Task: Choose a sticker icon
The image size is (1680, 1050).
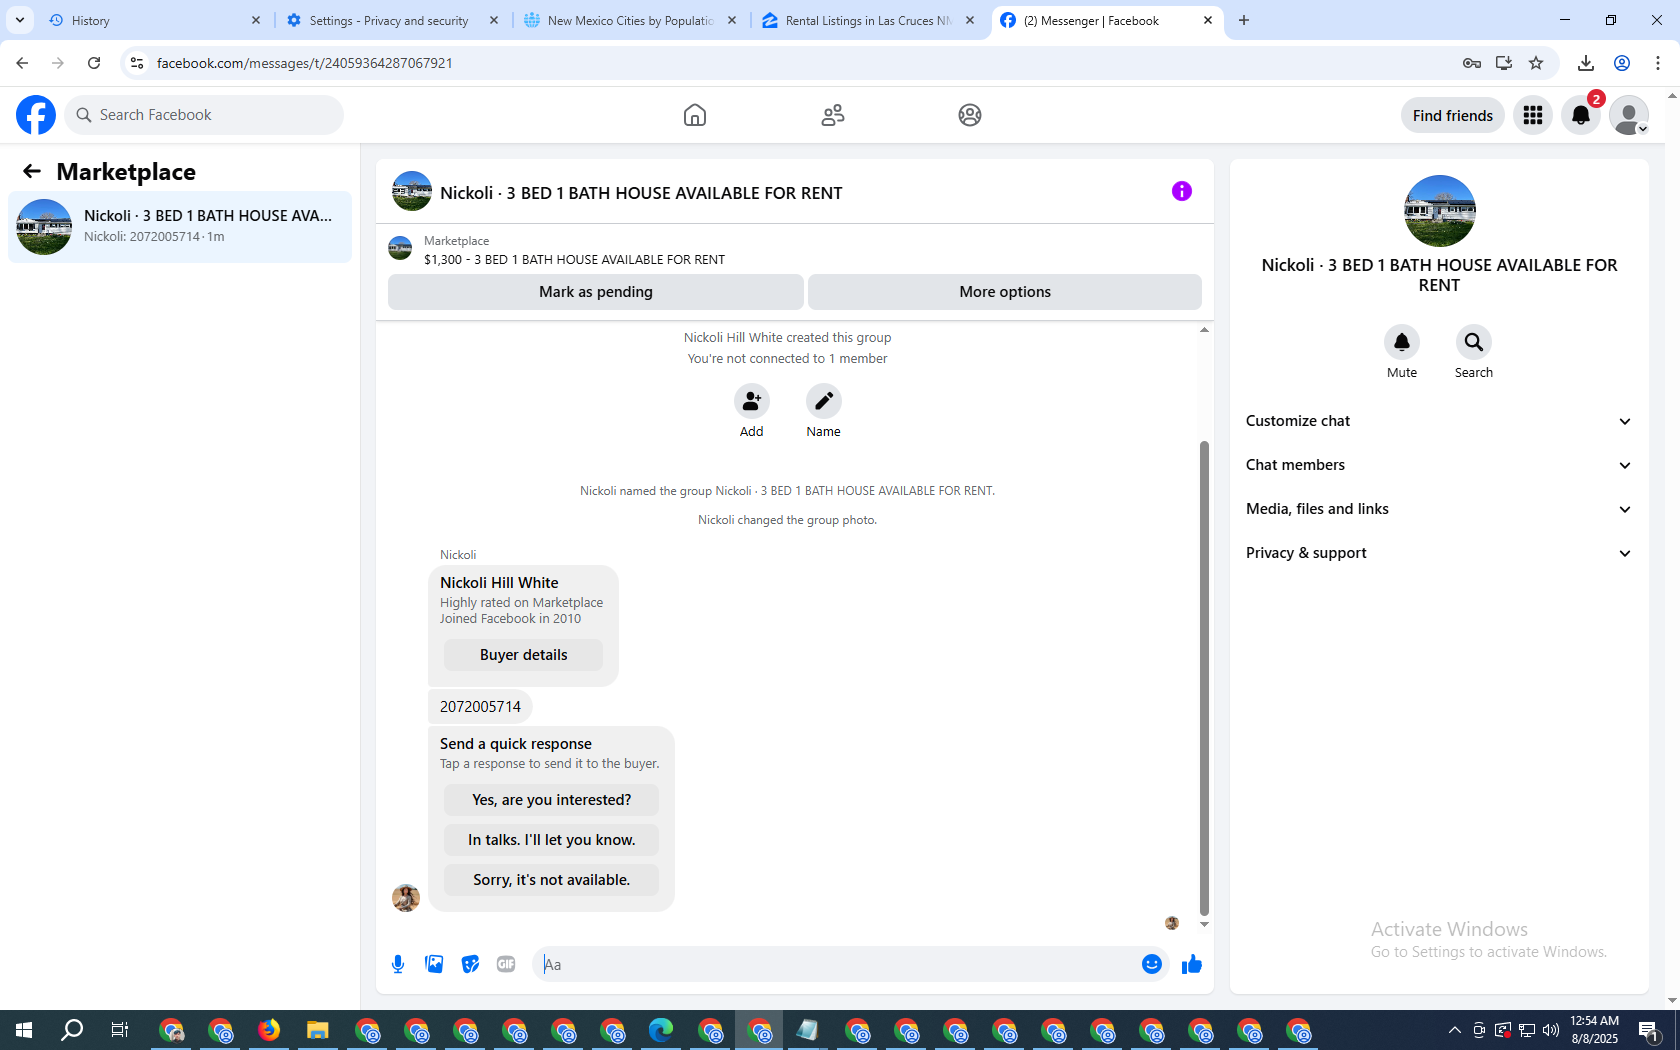Action: (x=470, y=964)
